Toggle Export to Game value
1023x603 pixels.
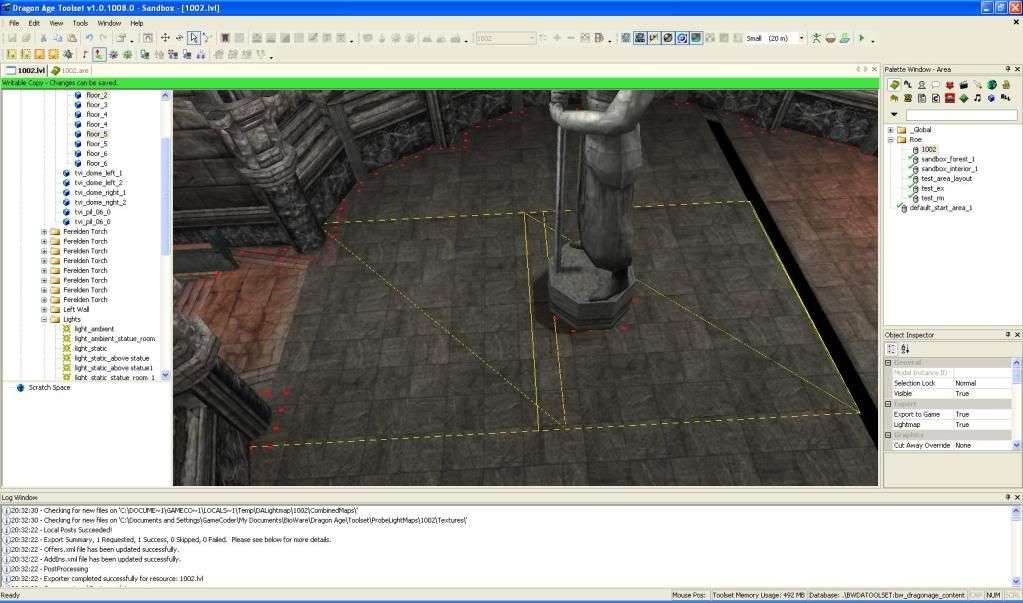962,414
